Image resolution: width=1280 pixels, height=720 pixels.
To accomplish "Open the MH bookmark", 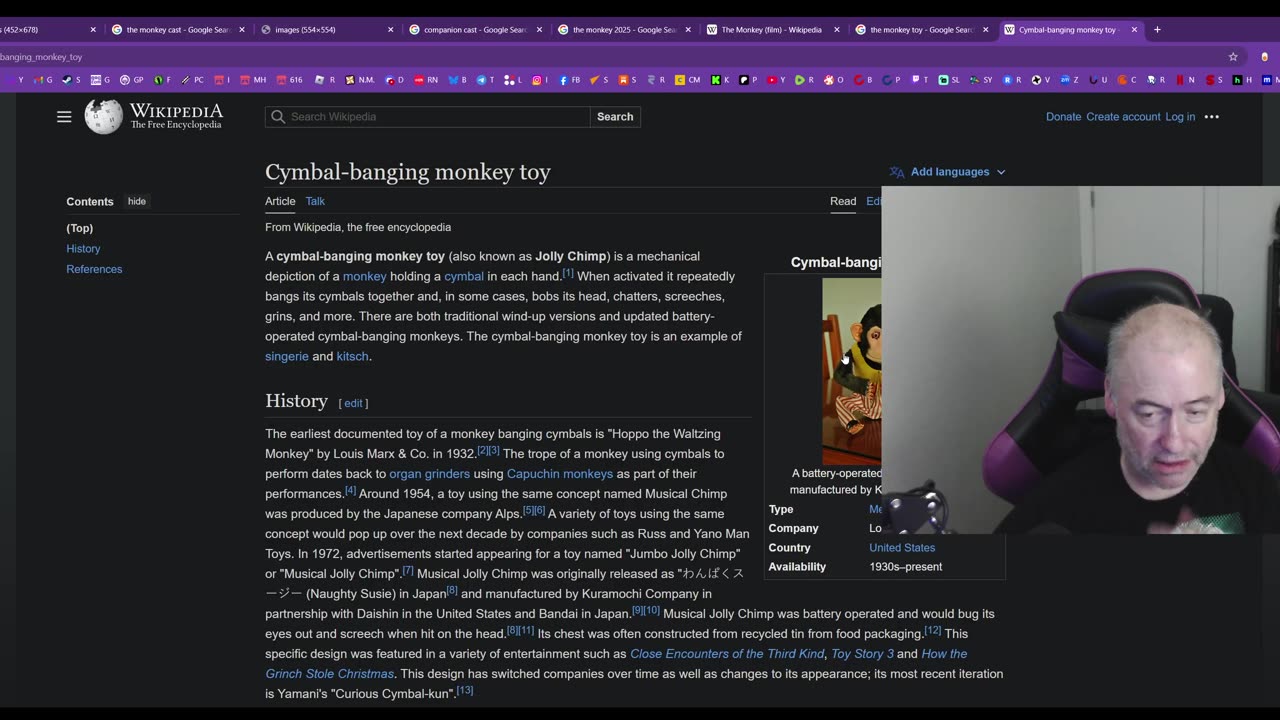I will [x=253, y=80].
